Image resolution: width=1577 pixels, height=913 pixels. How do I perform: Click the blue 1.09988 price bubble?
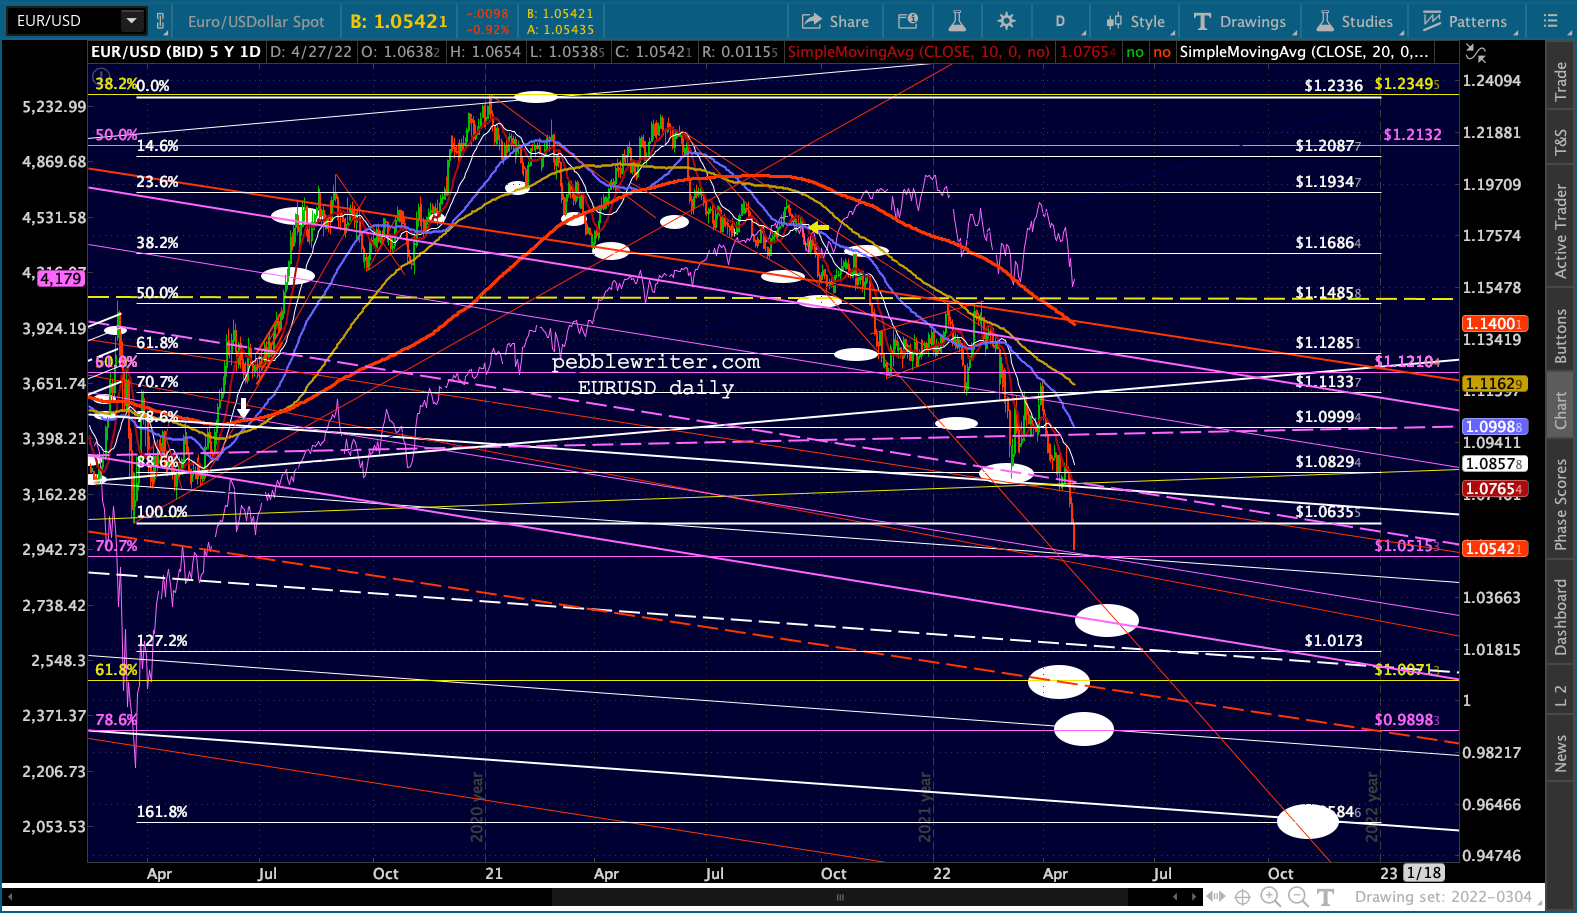click(x=1494, y=427)
